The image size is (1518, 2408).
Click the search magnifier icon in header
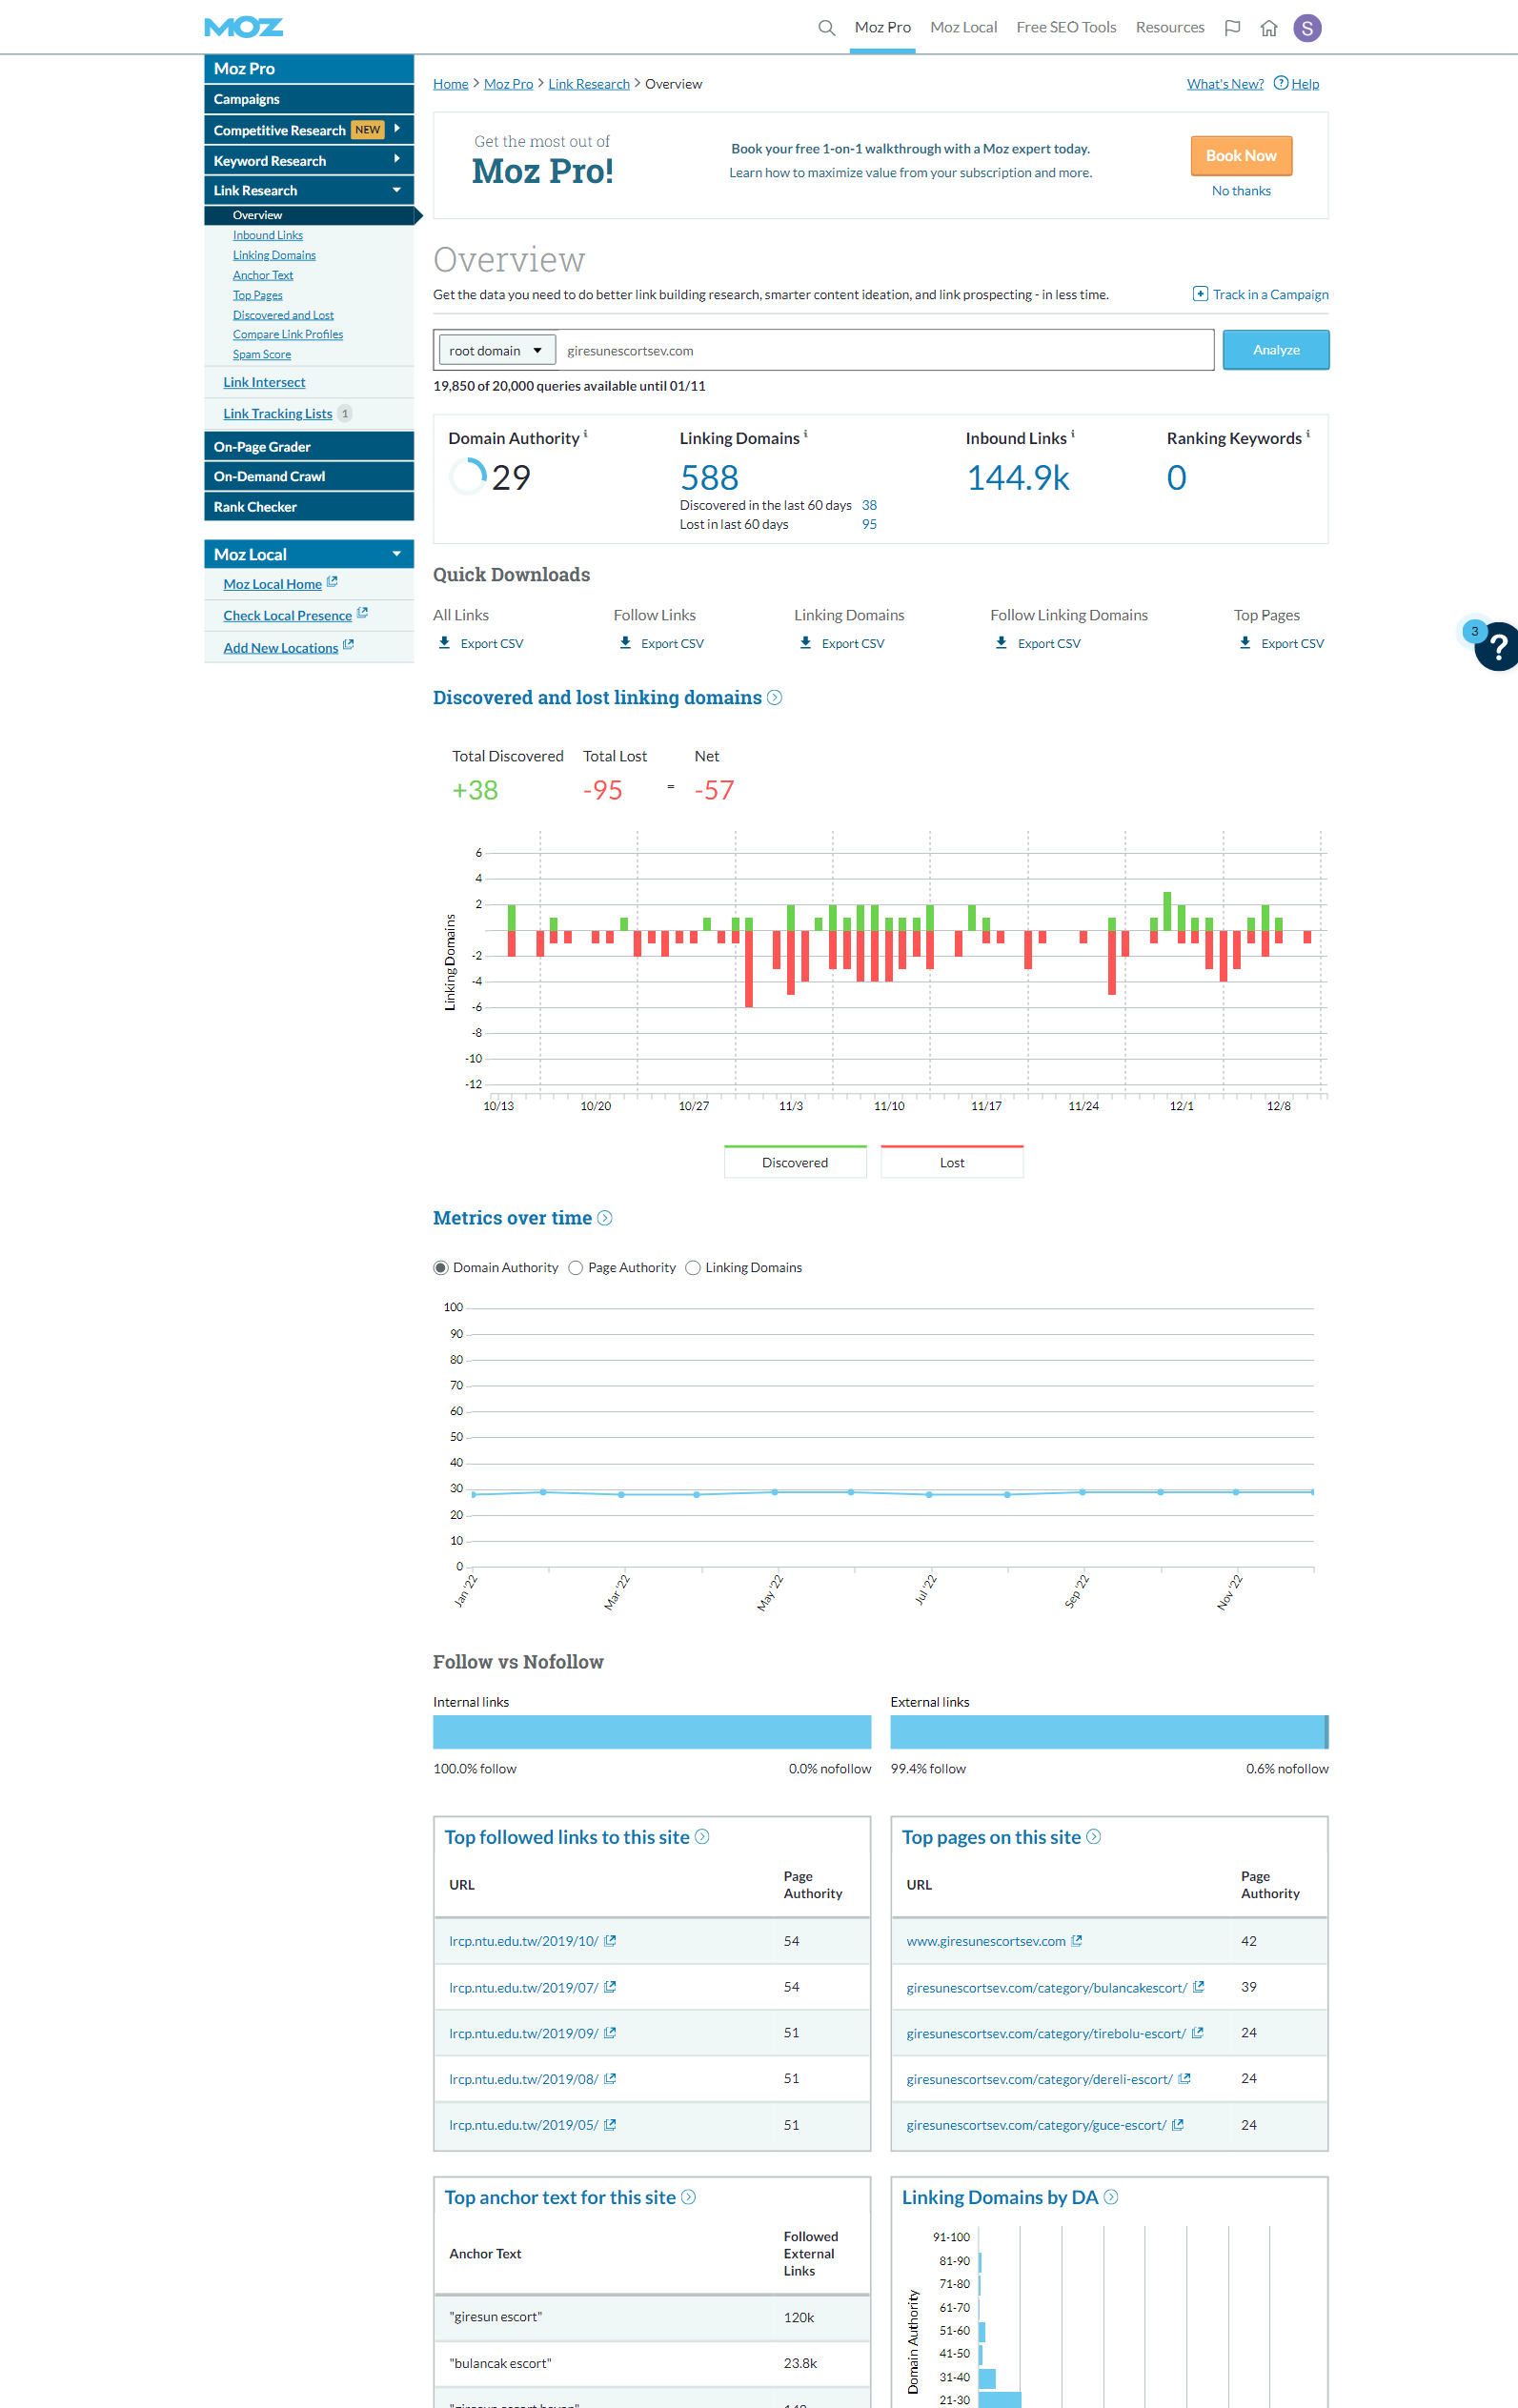tap(826, 28)
